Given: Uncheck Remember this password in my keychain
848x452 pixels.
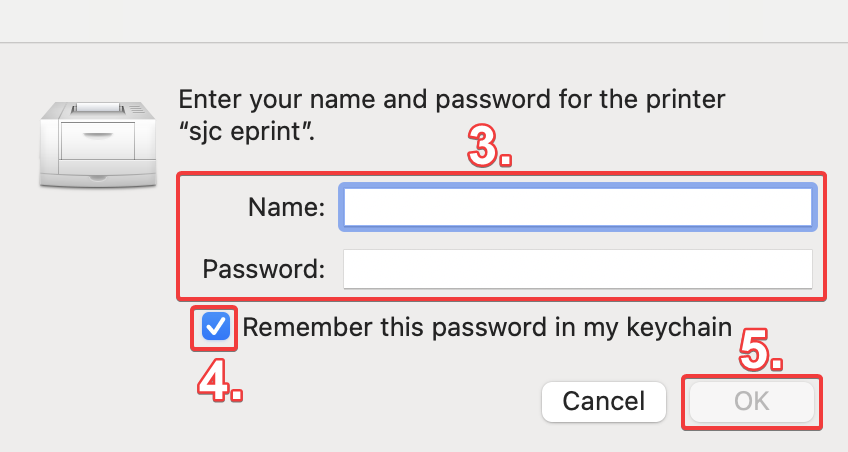Looking at the screenshot, I should pos(216,327).
